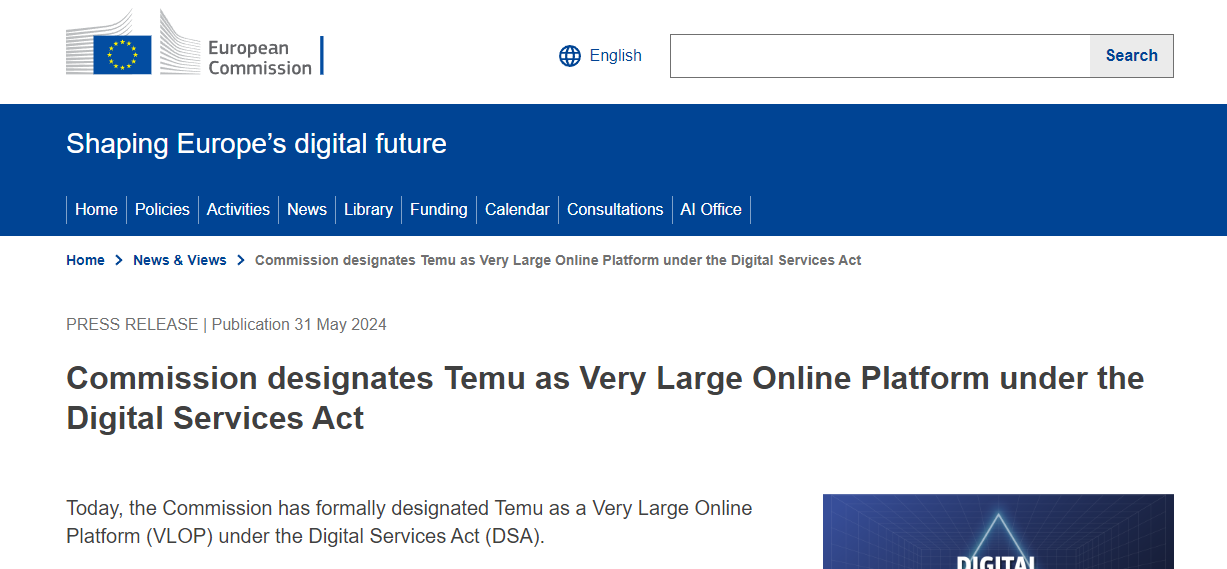Click the first breadcrumb chevron after Home
This screenshot has height=569, width=1227.
tap(119, 260)
